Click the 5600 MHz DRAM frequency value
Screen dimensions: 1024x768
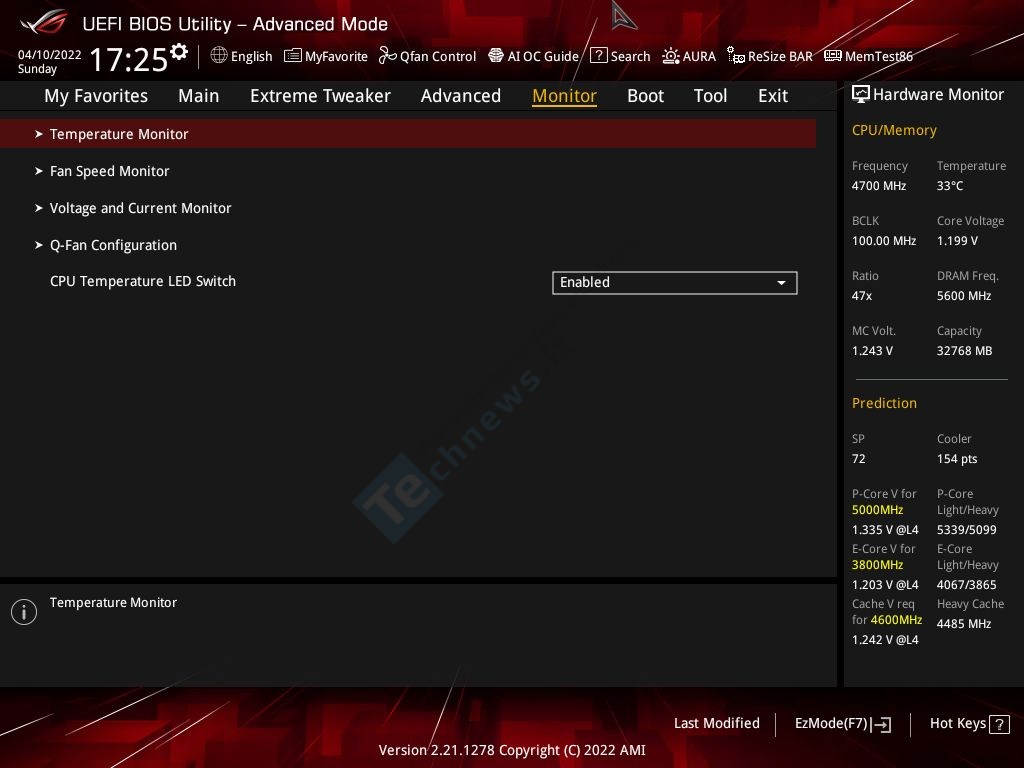click(964, 296)
